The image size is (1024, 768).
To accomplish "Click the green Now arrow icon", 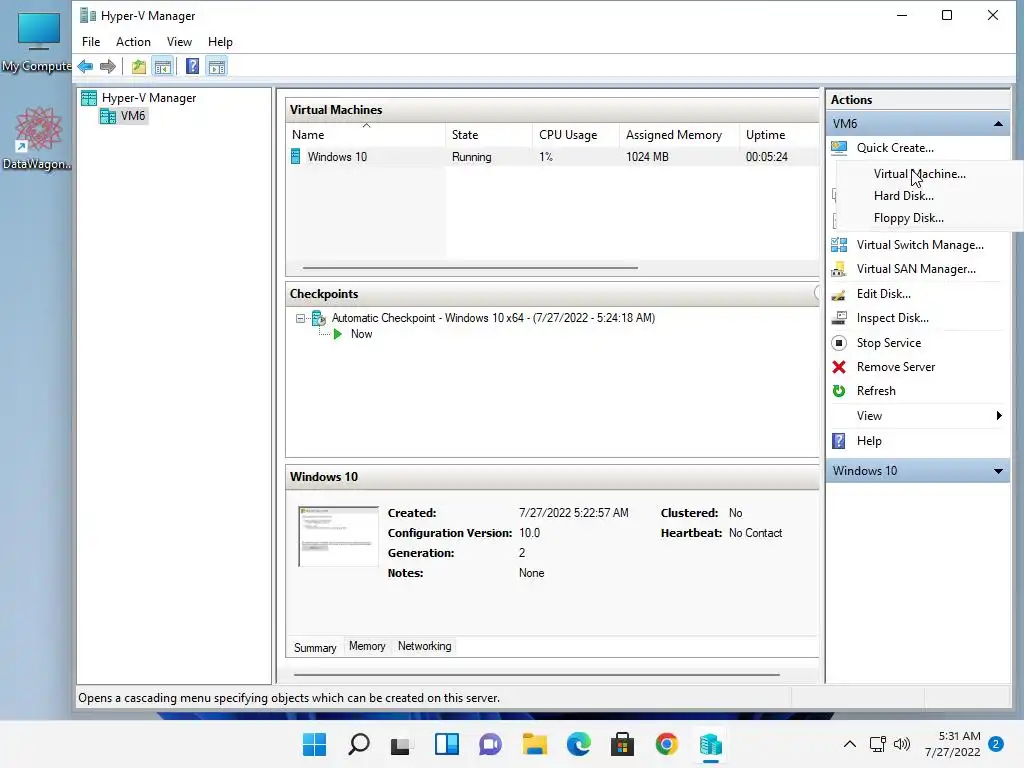I will coord(338,334).
